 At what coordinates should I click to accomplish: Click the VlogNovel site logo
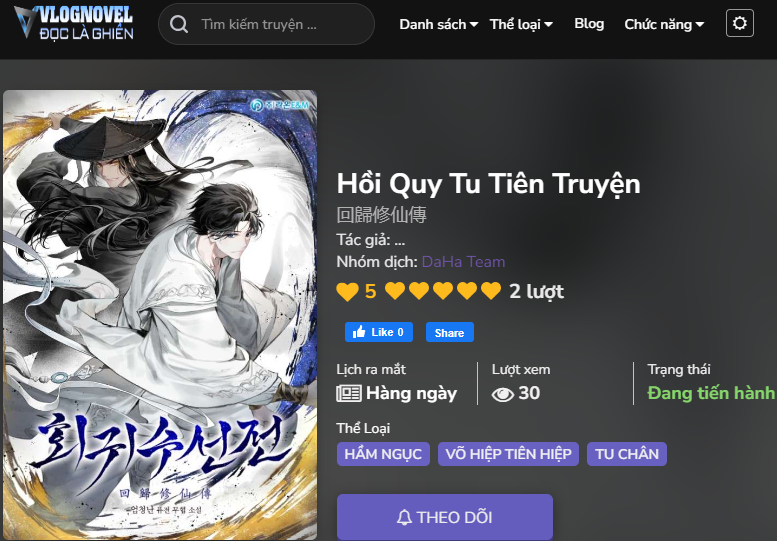click(x=74, y=23)
